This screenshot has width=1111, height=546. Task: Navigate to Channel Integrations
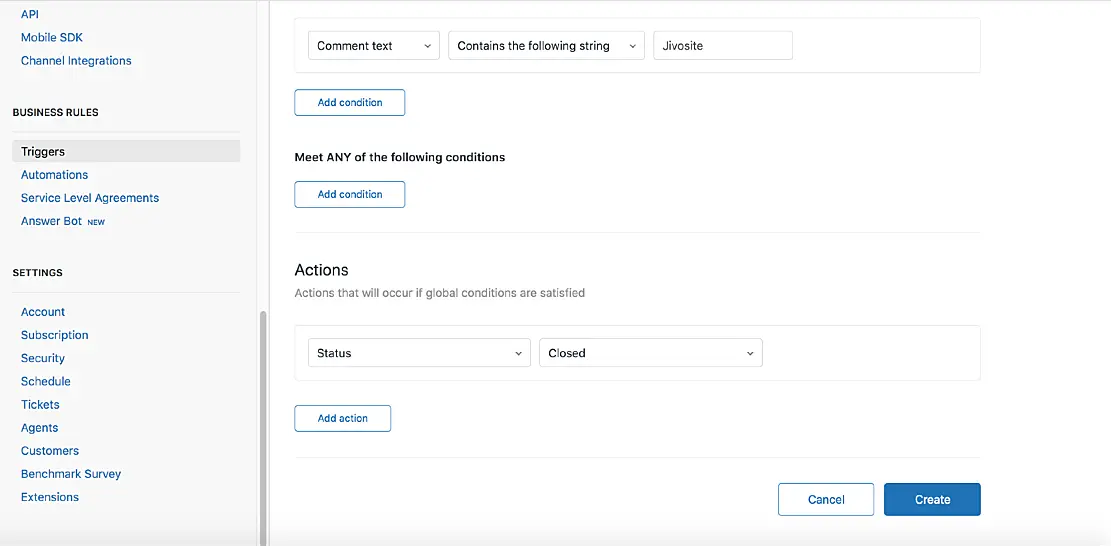[x=76, y=61]
